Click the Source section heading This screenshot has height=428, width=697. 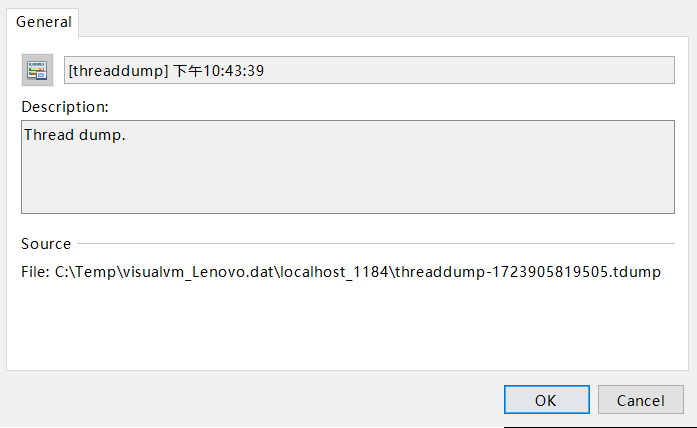pos(46,244)
